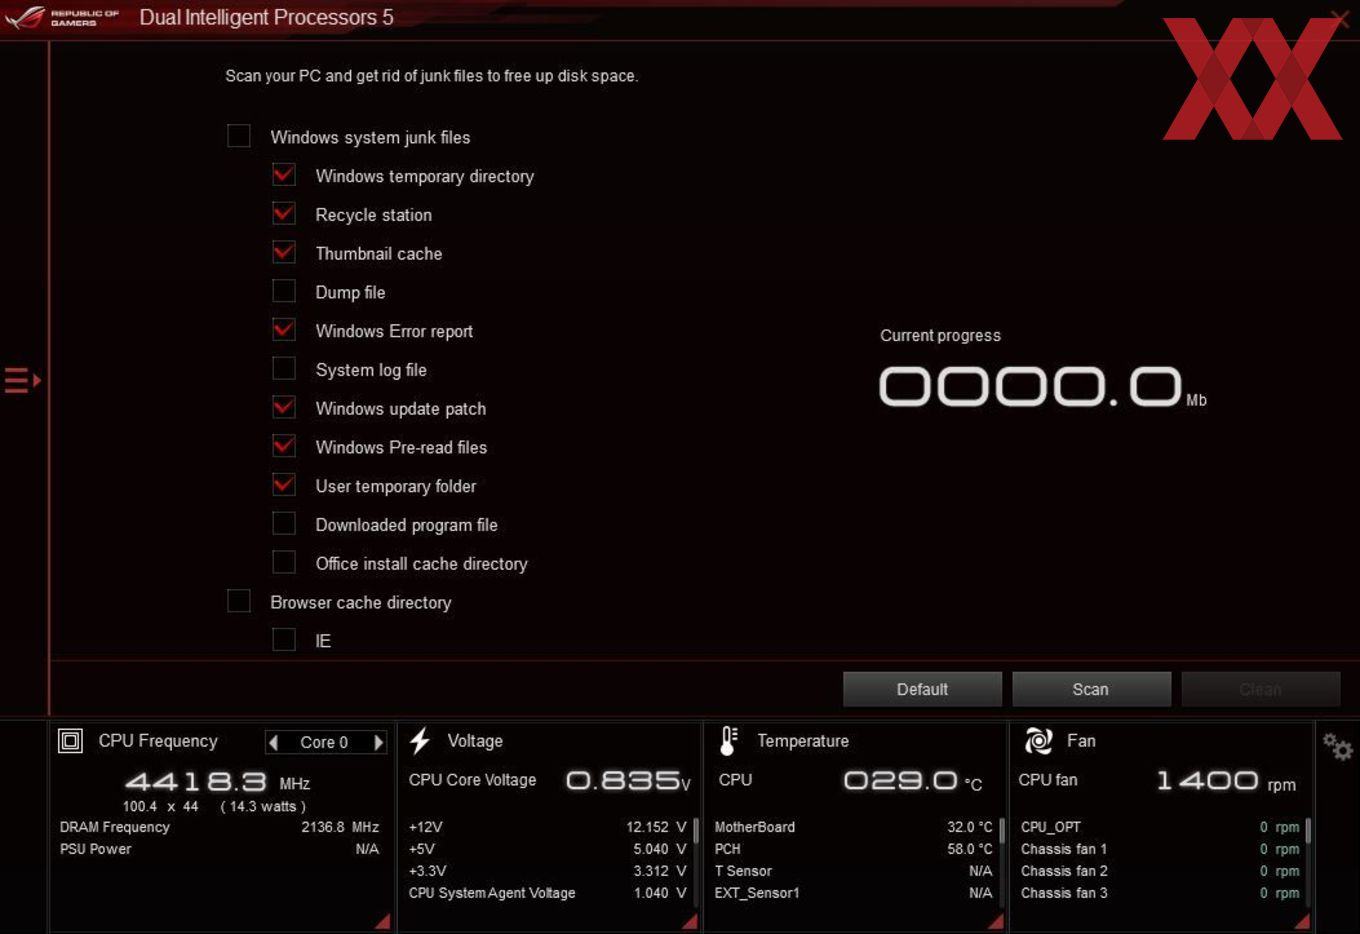Click the ROG Republic of Gamers logo
The image size is (1360, 934).
[61, 17]
